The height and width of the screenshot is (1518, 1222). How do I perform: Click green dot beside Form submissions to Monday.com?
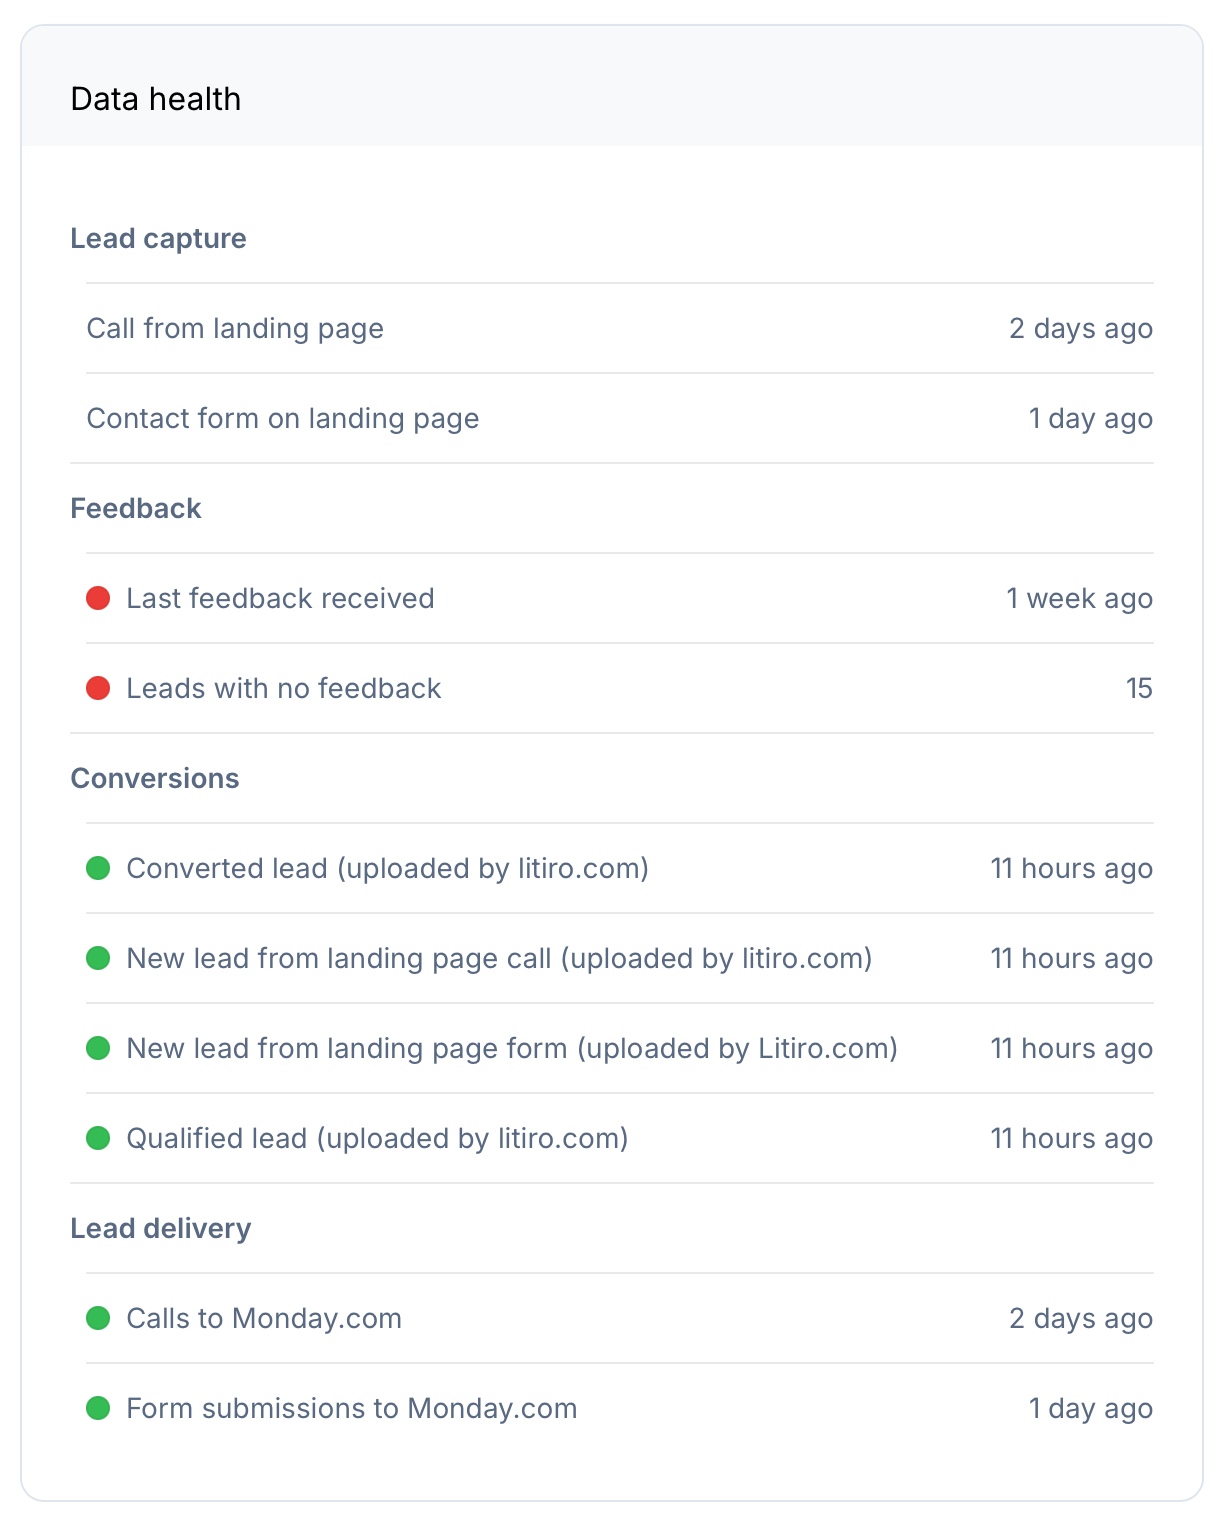[98, 1408]
